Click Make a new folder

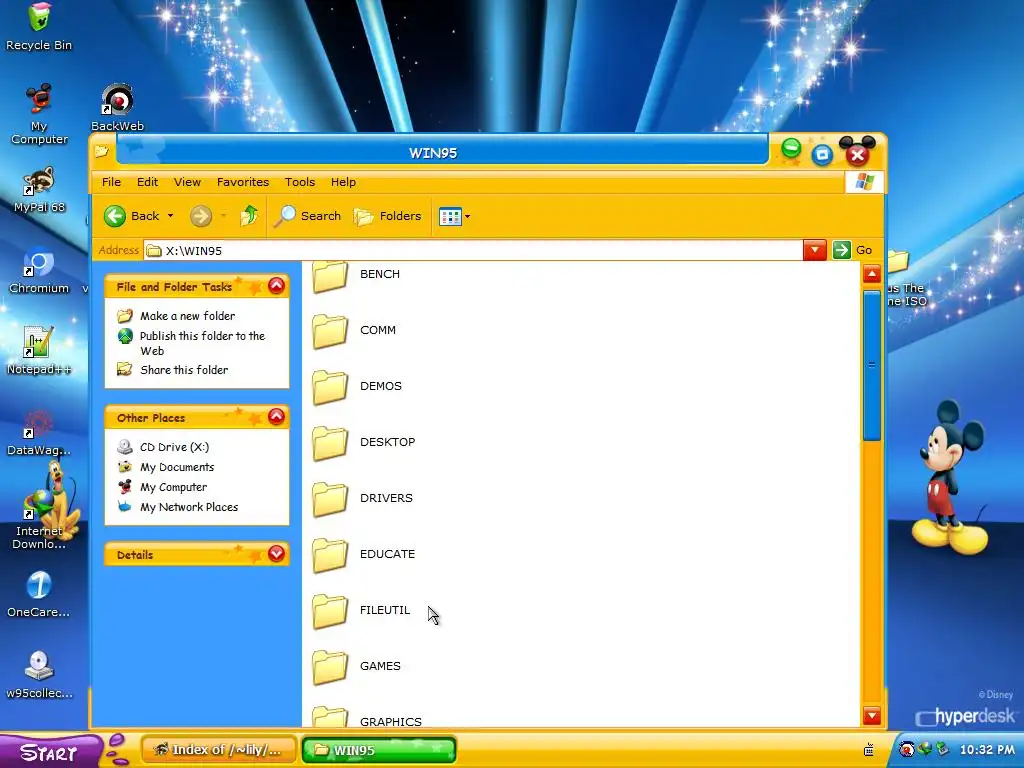(187, 316)
